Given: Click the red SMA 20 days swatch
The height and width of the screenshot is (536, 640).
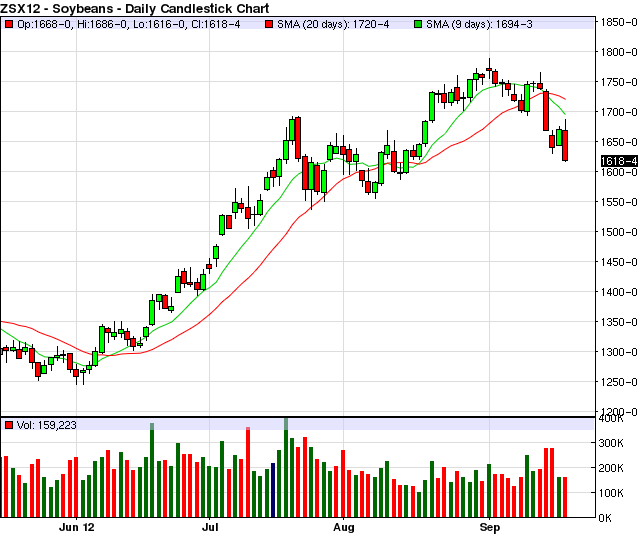Looking at the screenshot, I should 269,24.
